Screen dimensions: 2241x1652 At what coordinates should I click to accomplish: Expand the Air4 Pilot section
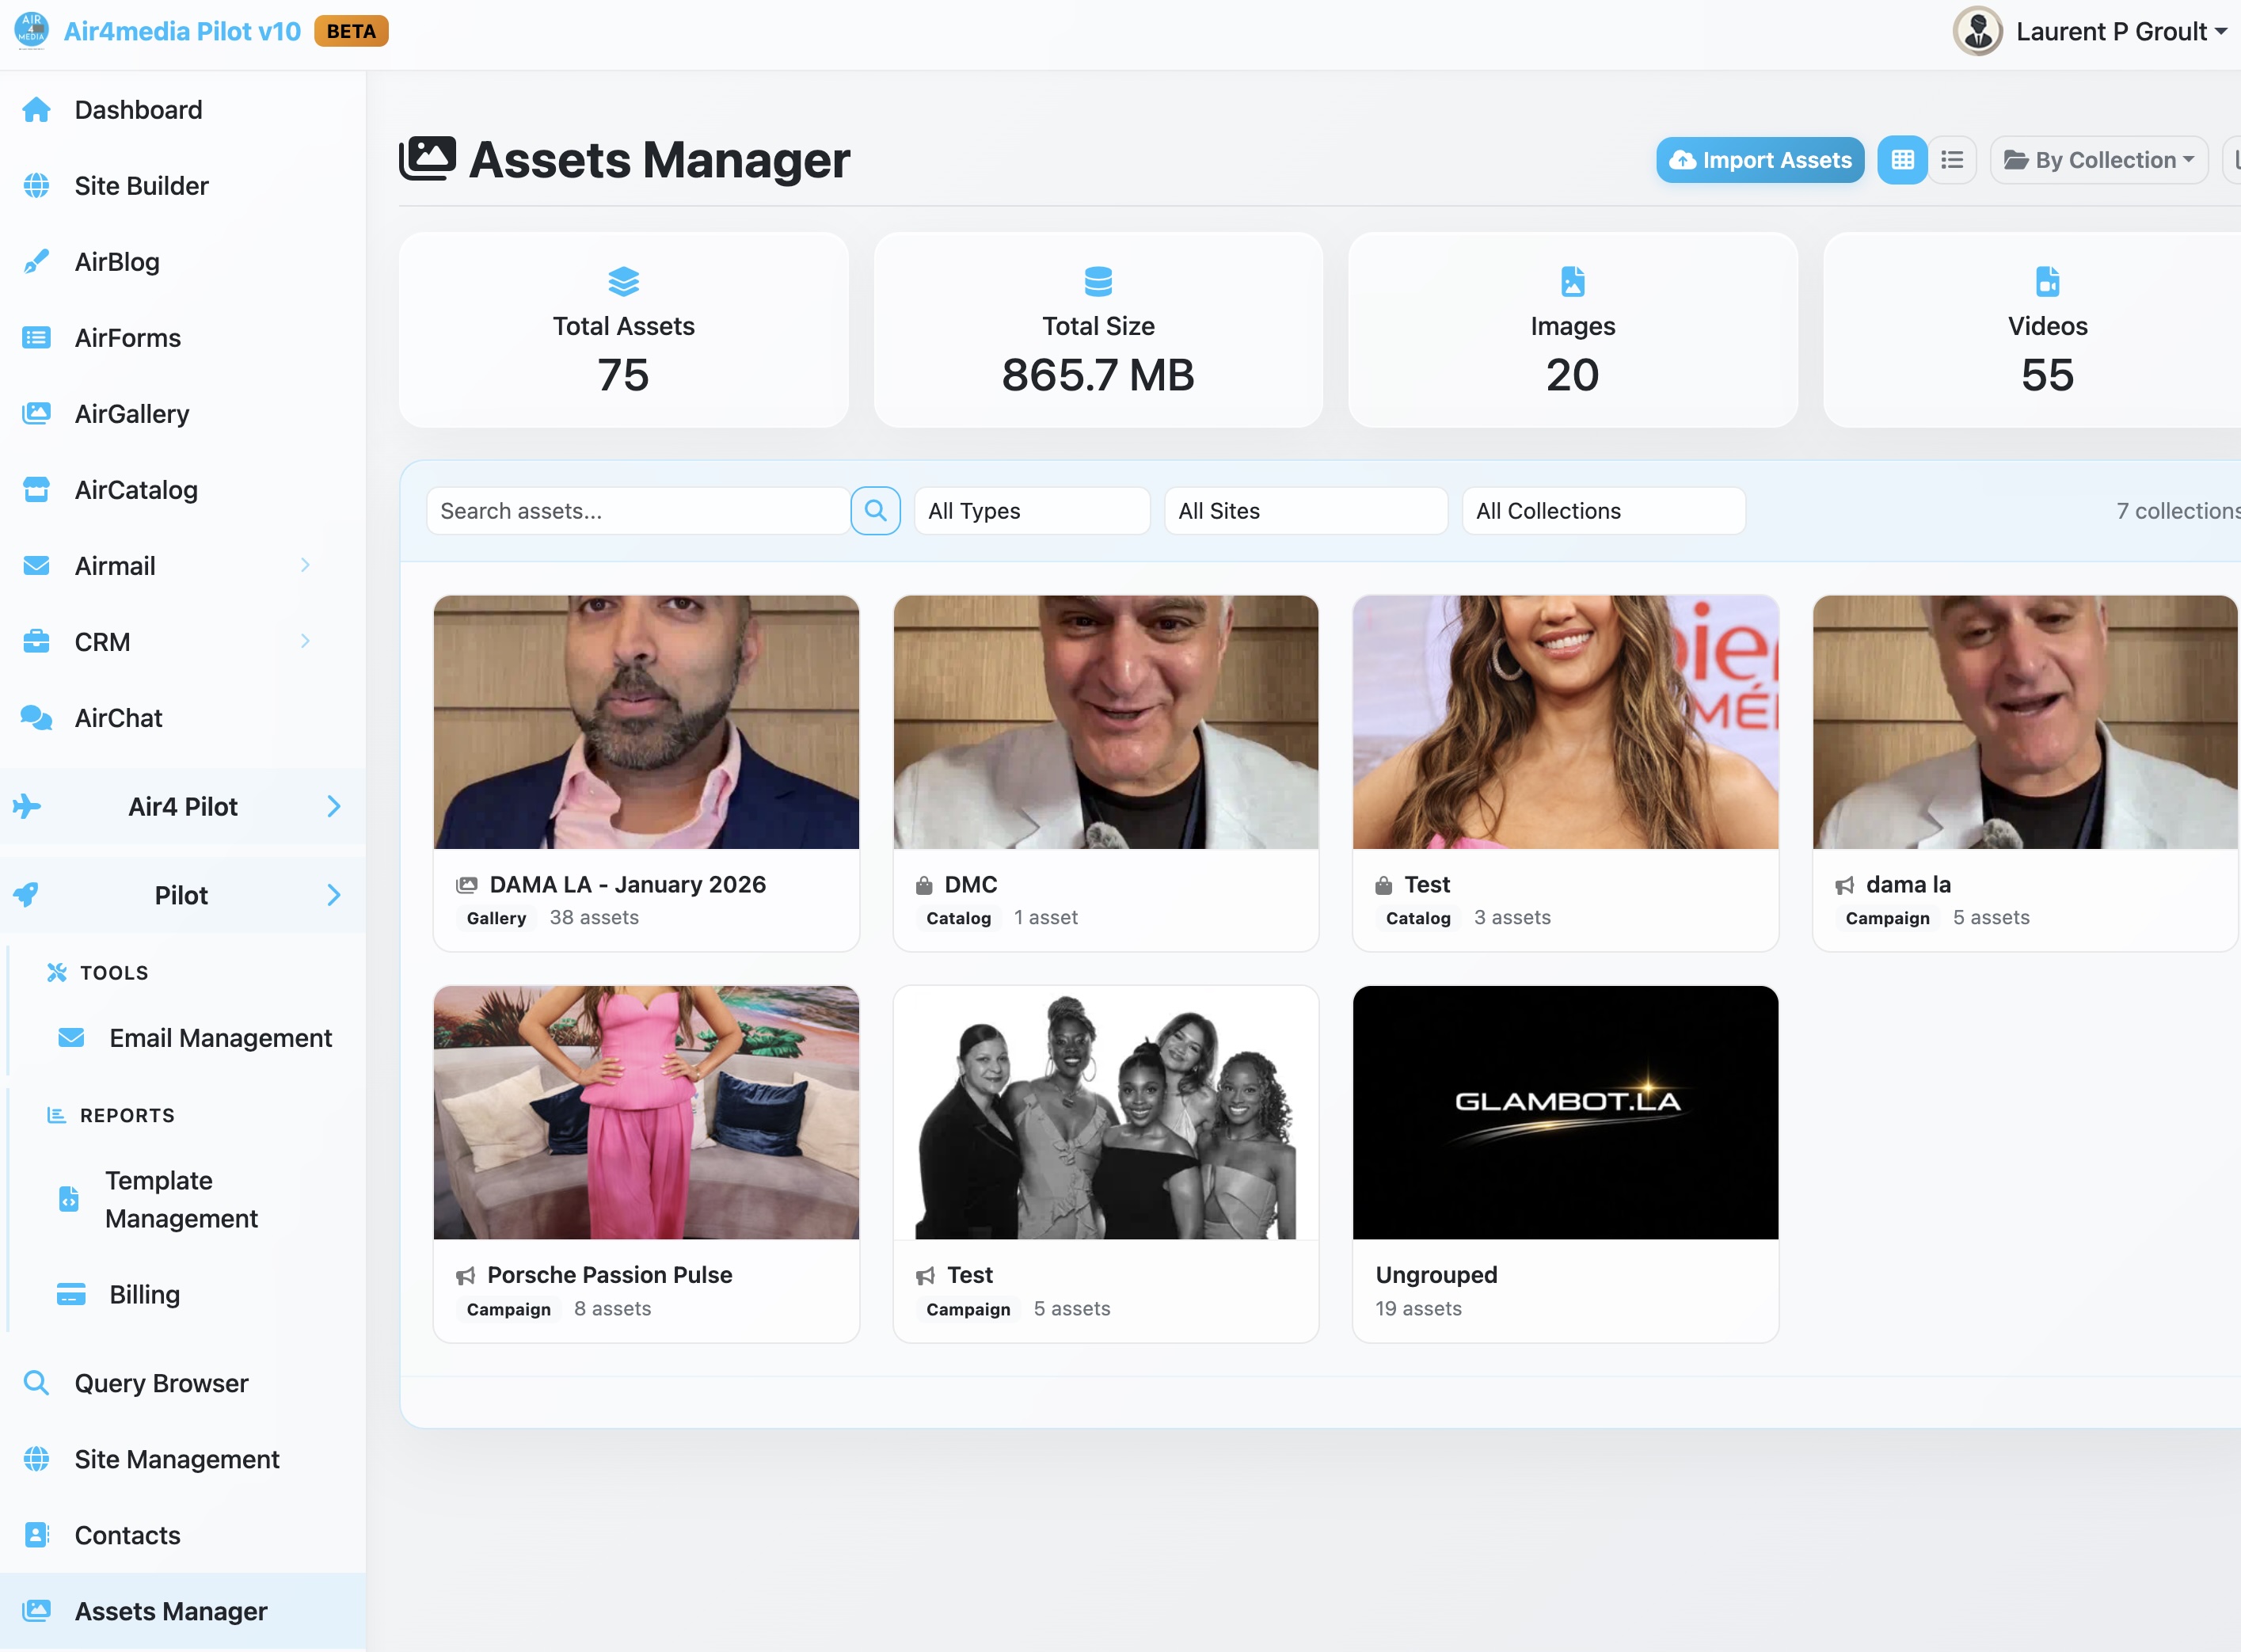click(182, 806)
